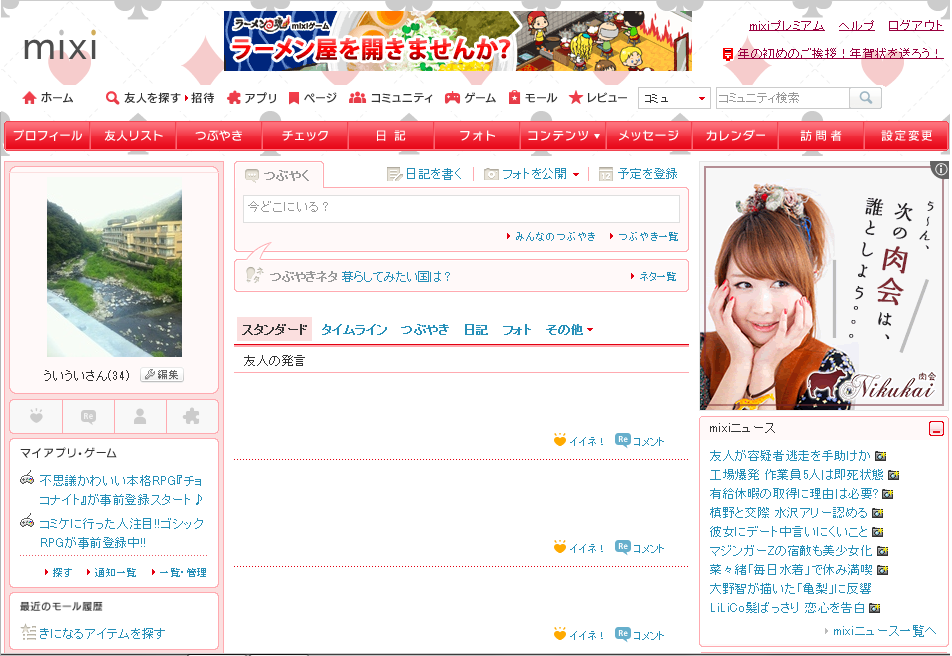Click the river profile photo
The height and width of the screenshot is (656, 952).
pyautogui.click(x=115, y=267)
